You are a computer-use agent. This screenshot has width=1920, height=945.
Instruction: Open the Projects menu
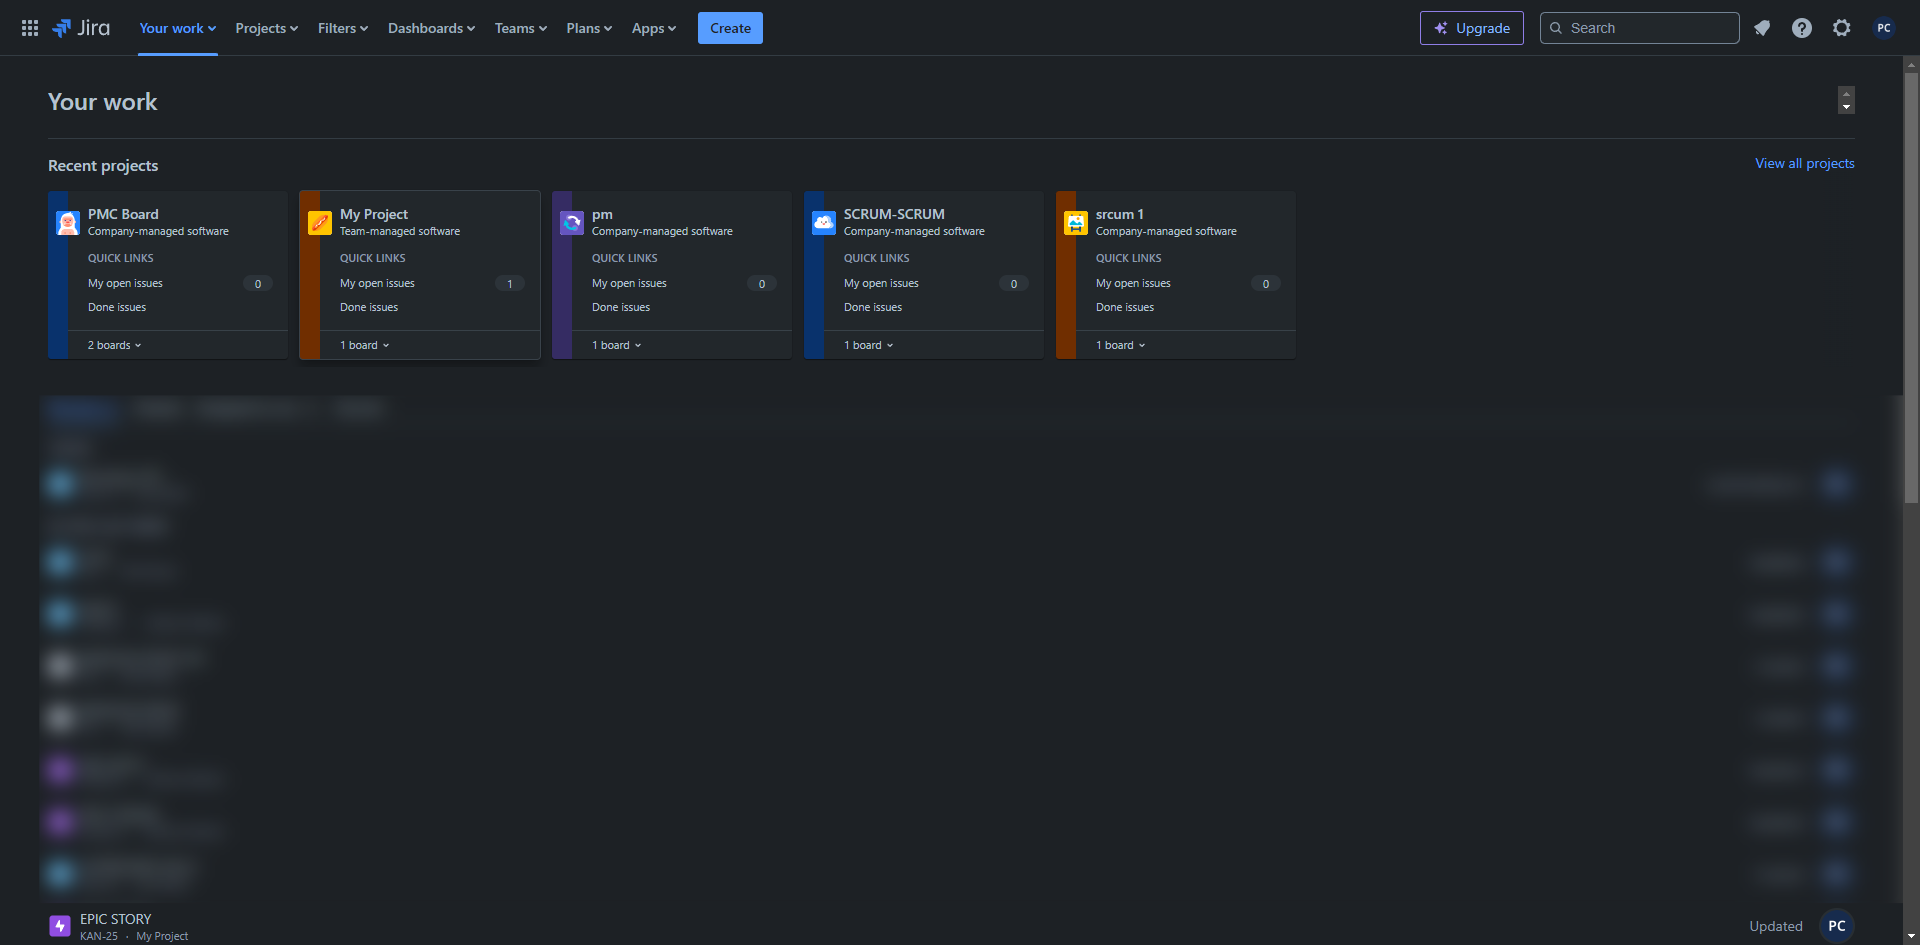tap(266, 28)
